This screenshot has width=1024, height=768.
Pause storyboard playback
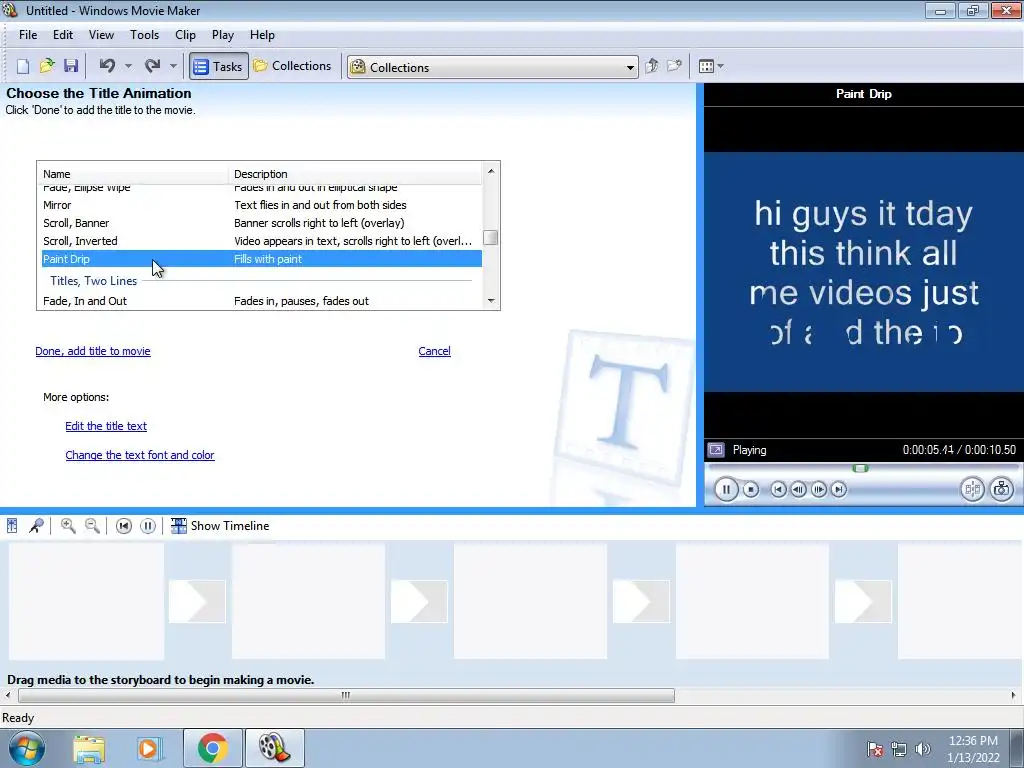click(148, 526)
